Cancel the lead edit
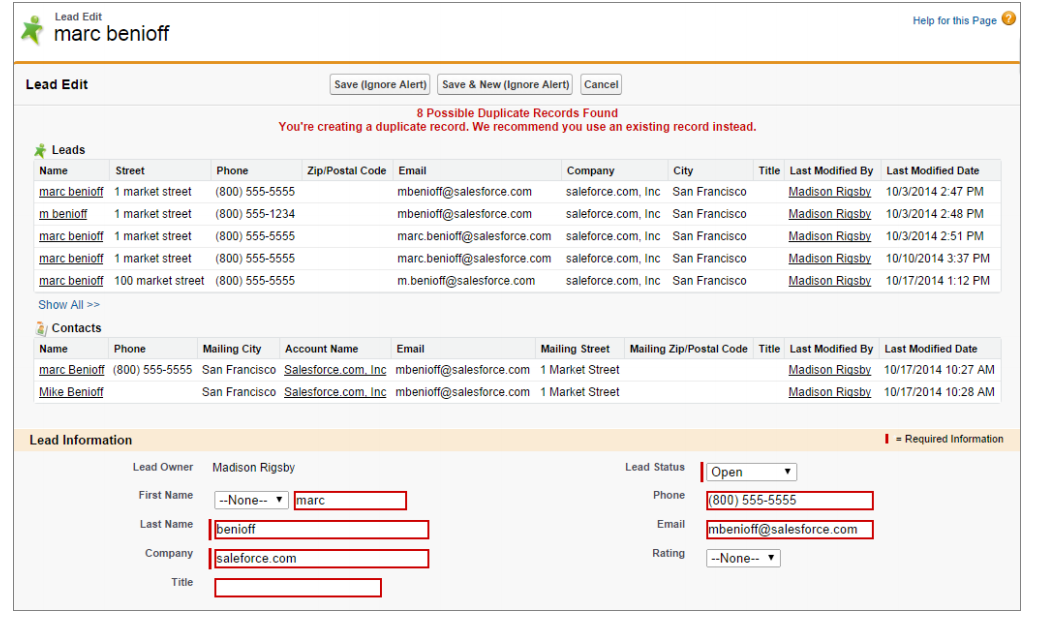The image size is (1037, 617). pyautogui.click(x=601, y=84)
